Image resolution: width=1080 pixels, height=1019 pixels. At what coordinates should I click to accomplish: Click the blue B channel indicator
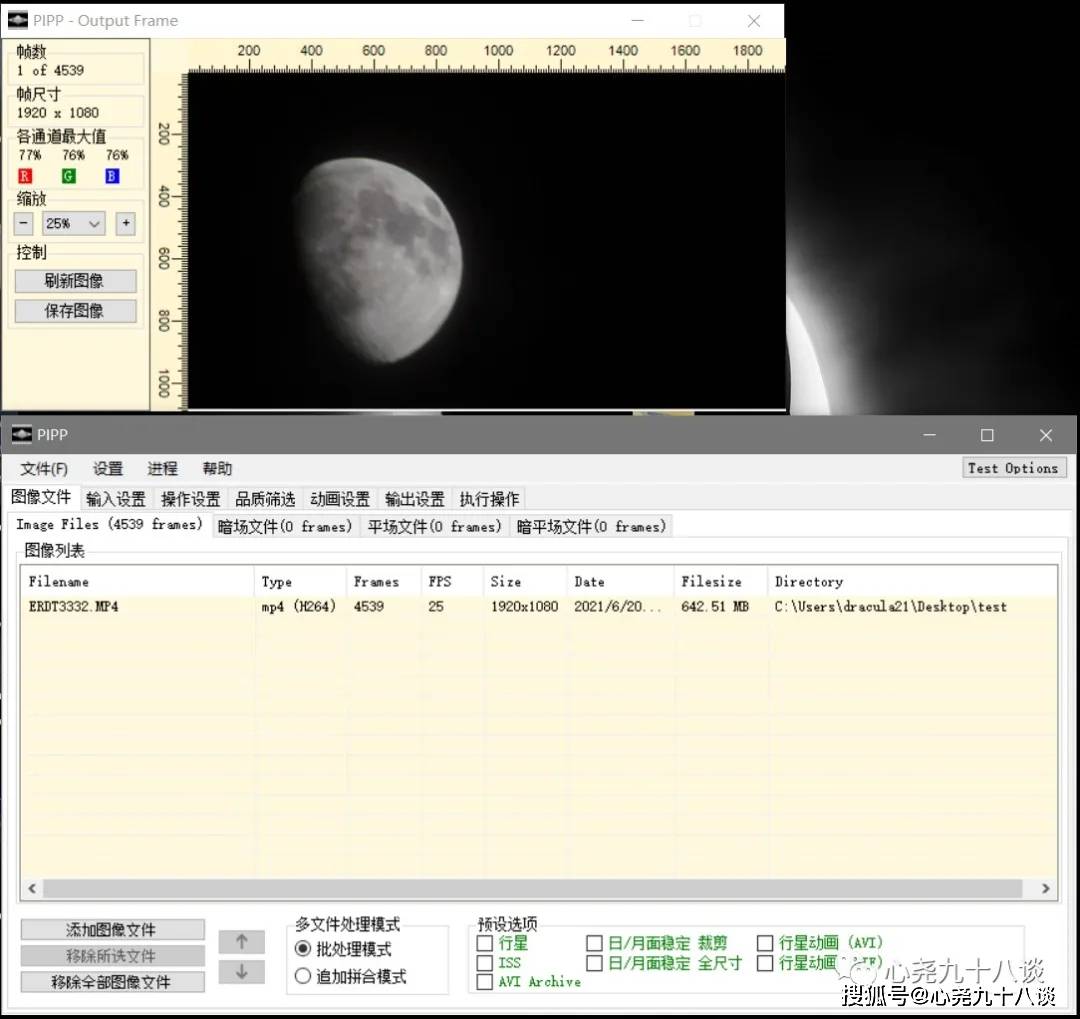[112, 176]
